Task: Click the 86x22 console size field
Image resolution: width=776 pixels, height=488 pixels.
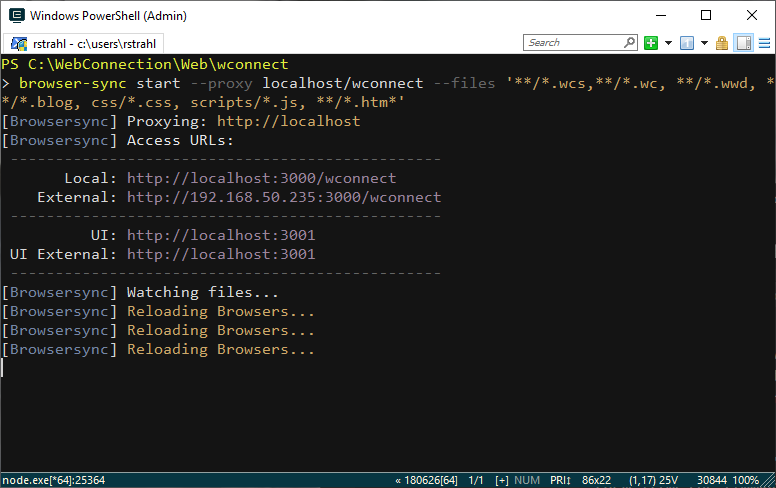Action: pos(596,480)
